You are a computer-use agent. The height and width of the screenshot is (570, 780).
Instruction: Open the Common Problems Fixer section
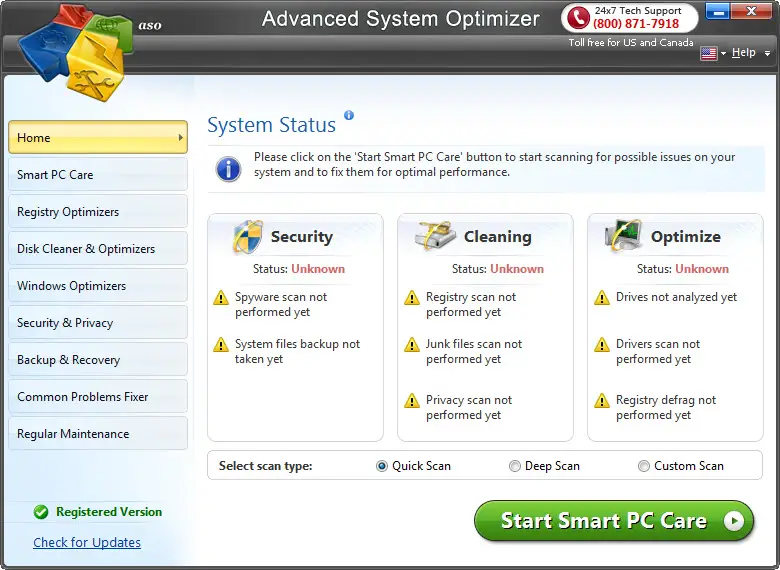coord(98,396)
